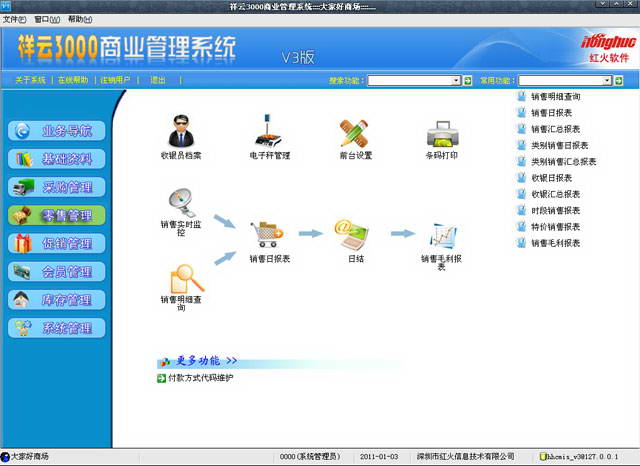640x466 pixels.
Task: Click the 关于系统 link
Action: pyautogui.click(x=30, y=80)
